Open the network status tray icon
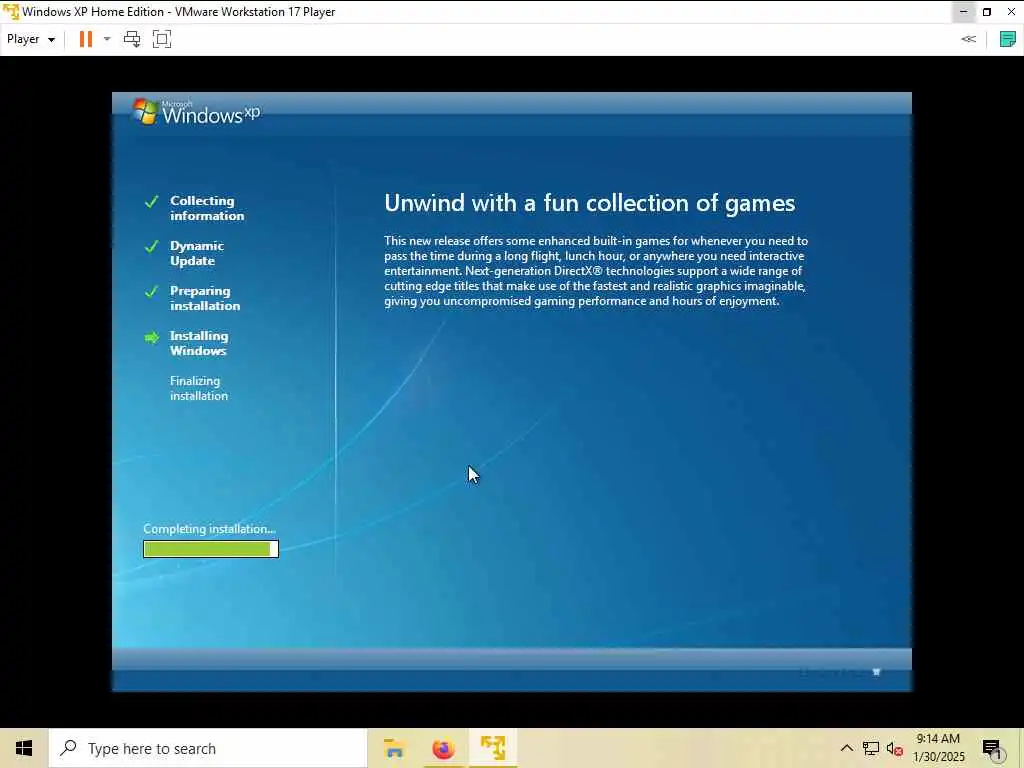The image size is (1024, 768). (x=871, y=748)
